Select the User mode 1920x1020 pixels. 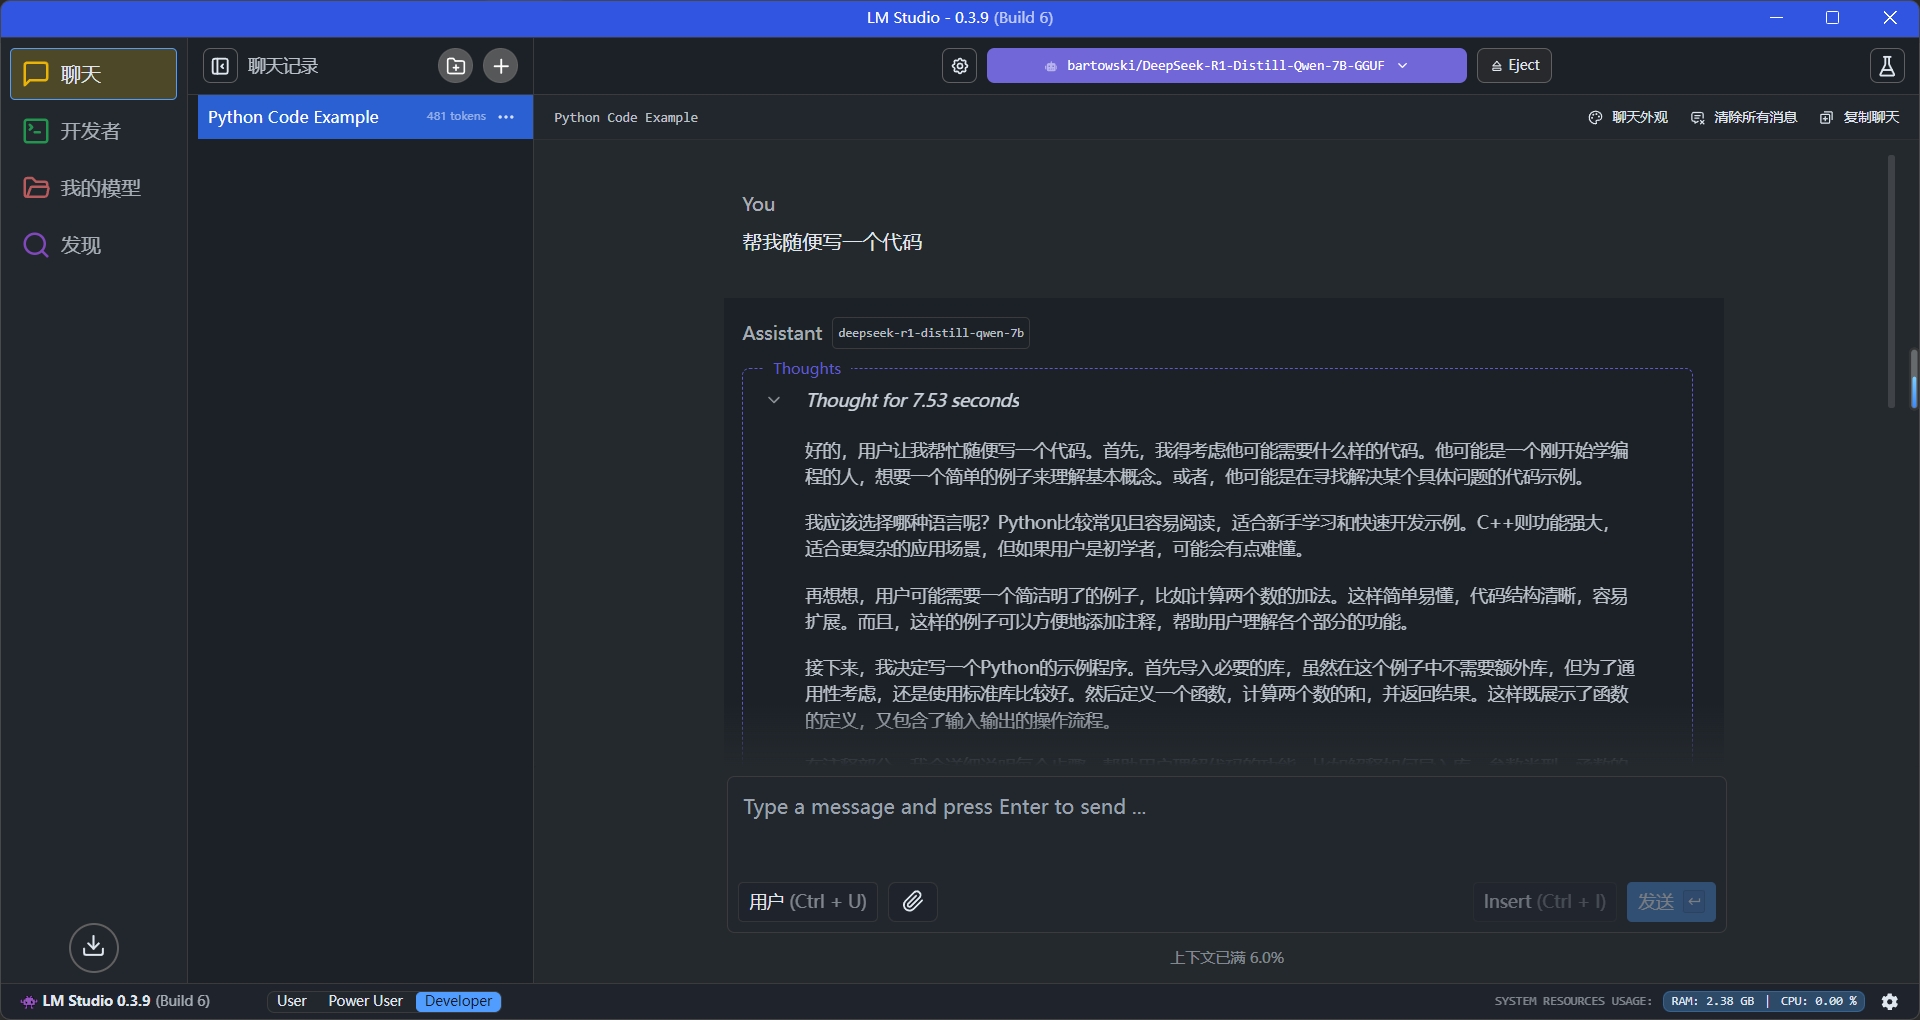292,1001
